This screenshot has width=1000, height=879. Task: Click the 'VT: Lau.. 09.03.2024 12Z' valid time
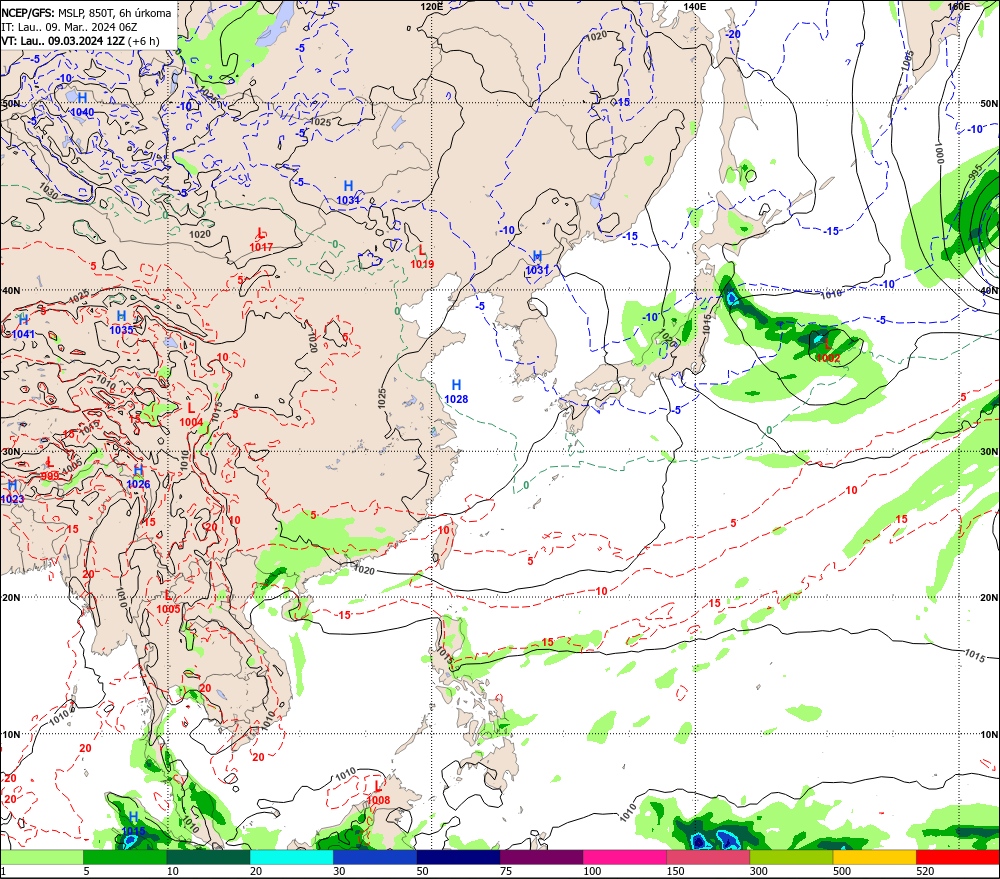pos(62,41)
